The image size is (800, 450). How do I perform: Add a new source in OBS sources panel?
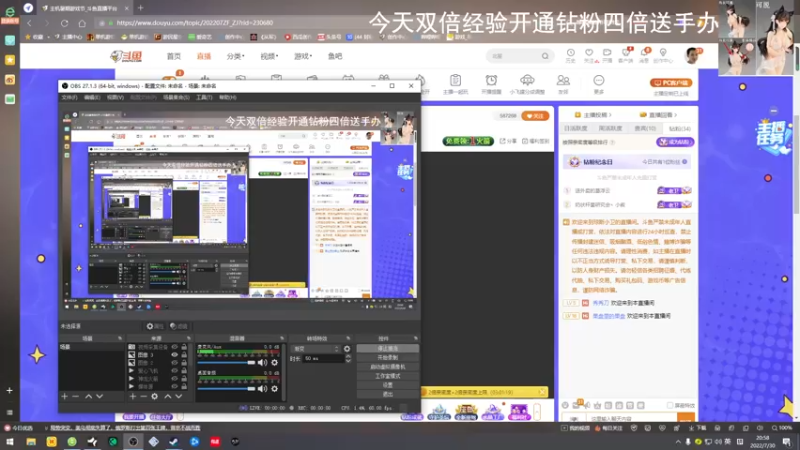point(133,396)
